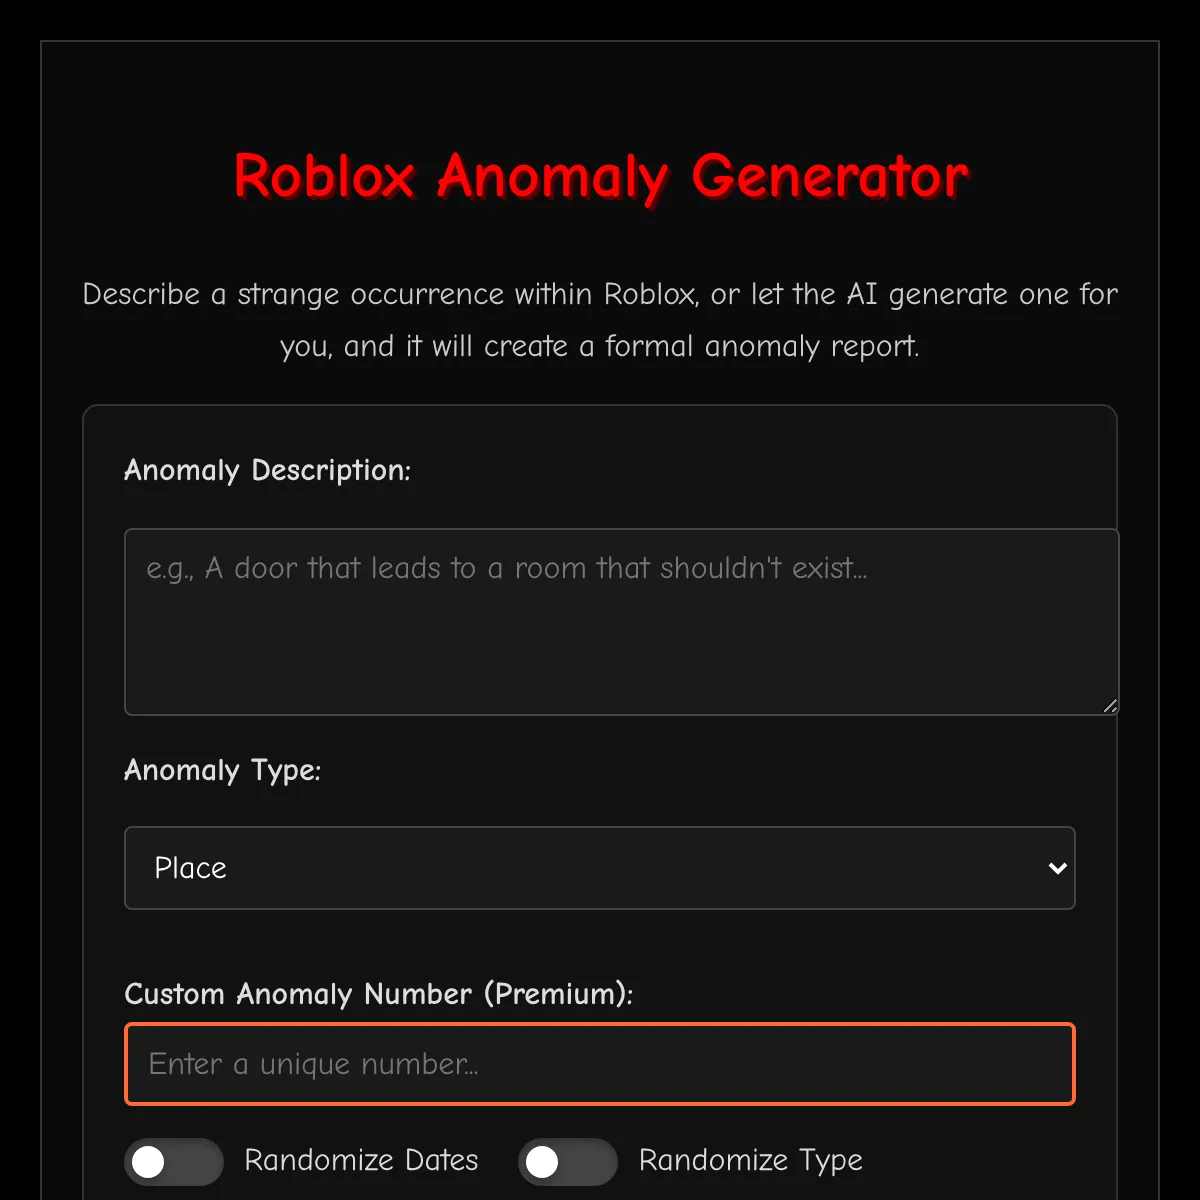1200x1200 pixels.
Task: Click the text area resize grip icon
Action: click(1109, 706)
